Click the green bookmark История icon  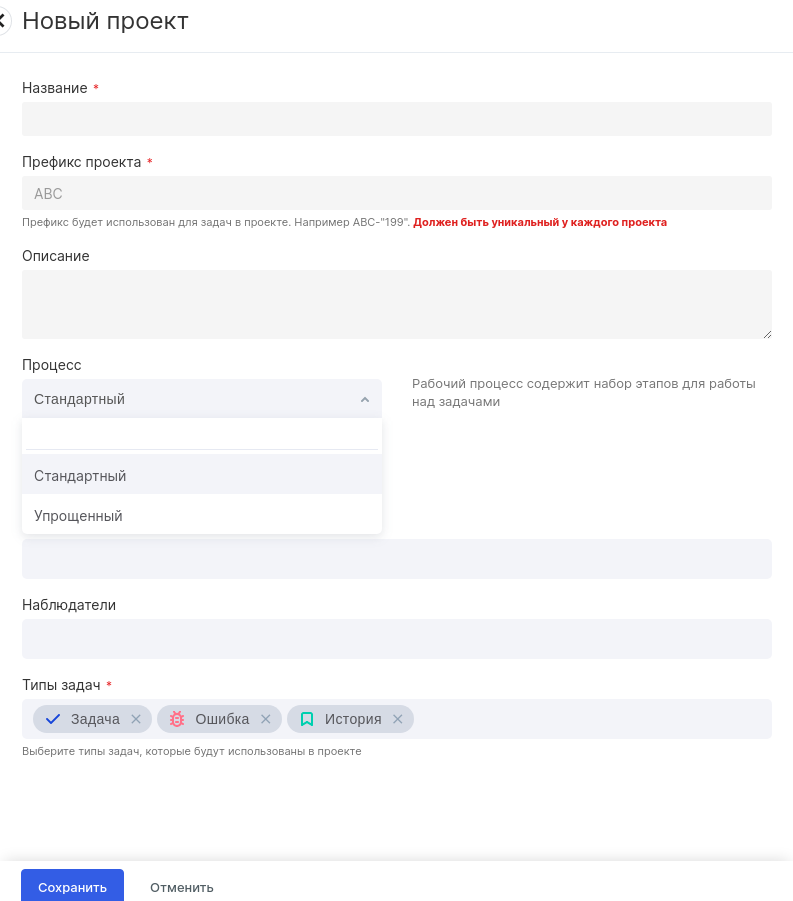pos(307,719)
